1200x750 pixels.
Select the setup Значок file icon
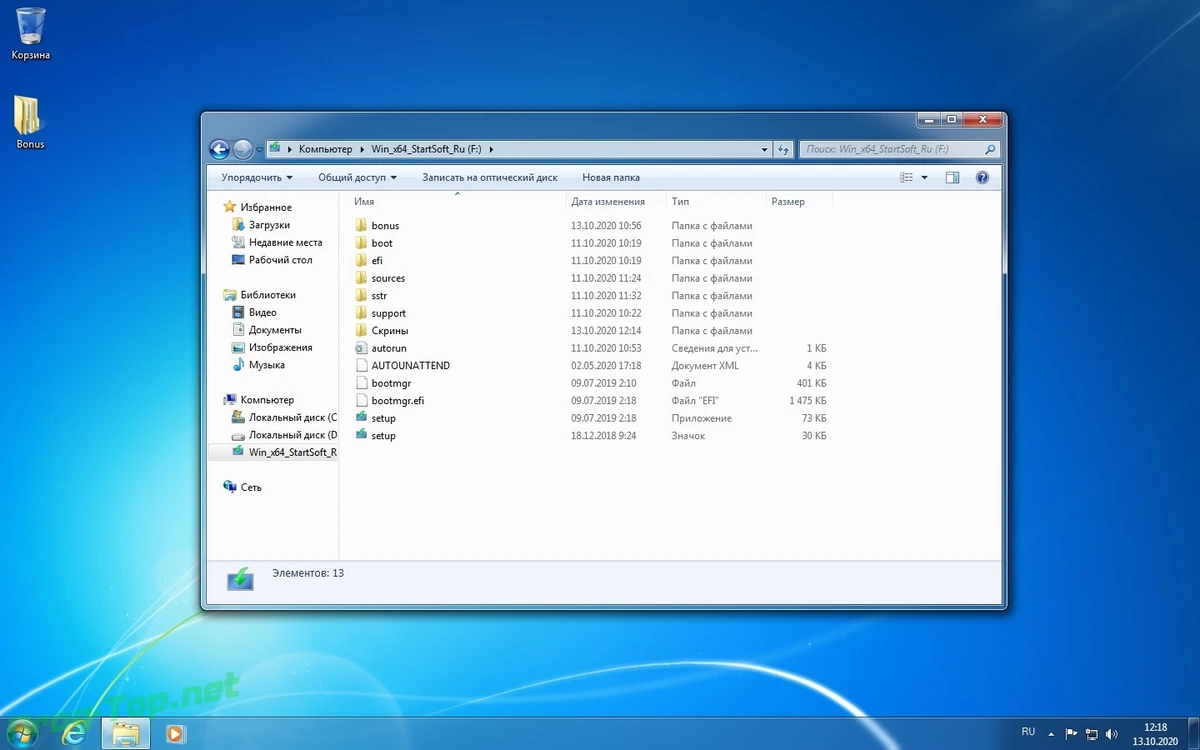(362, 436)
